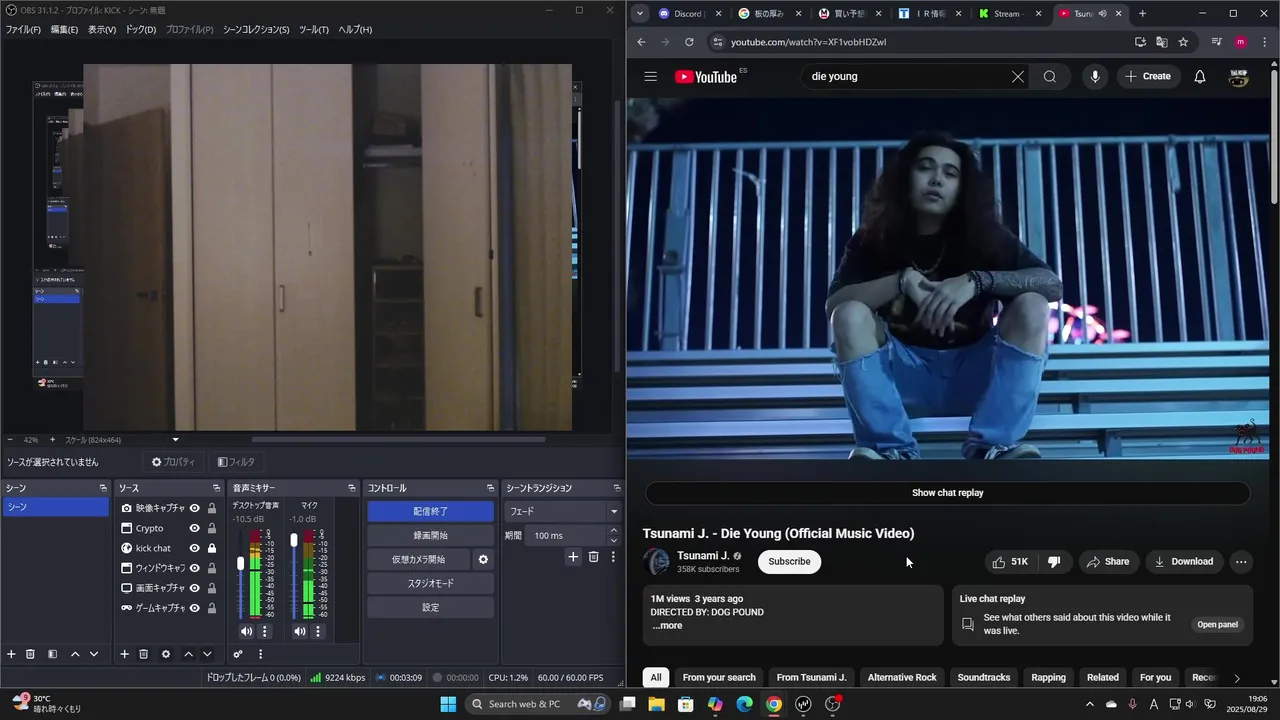Mute the mic channel in mixer
1280x720 pixels.
(299, 631)
